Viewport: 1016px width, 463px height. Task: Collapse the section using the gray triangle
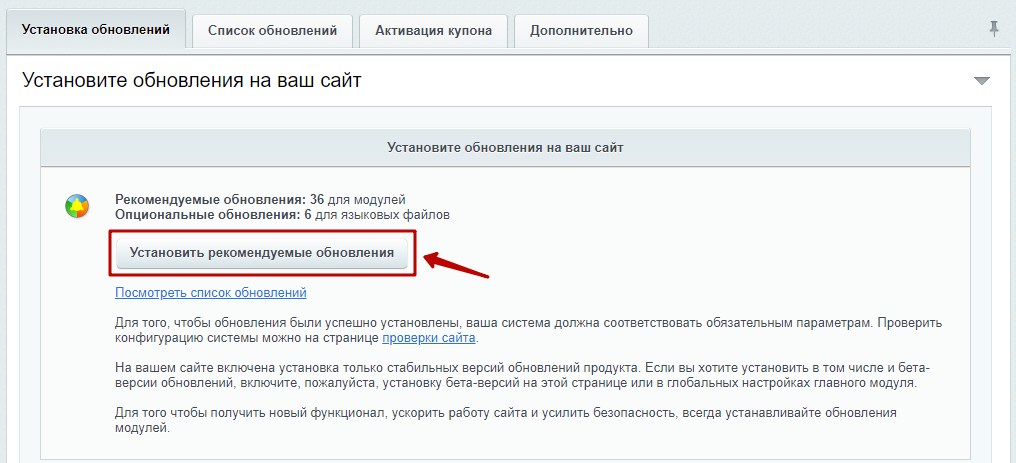coord(981,81)
